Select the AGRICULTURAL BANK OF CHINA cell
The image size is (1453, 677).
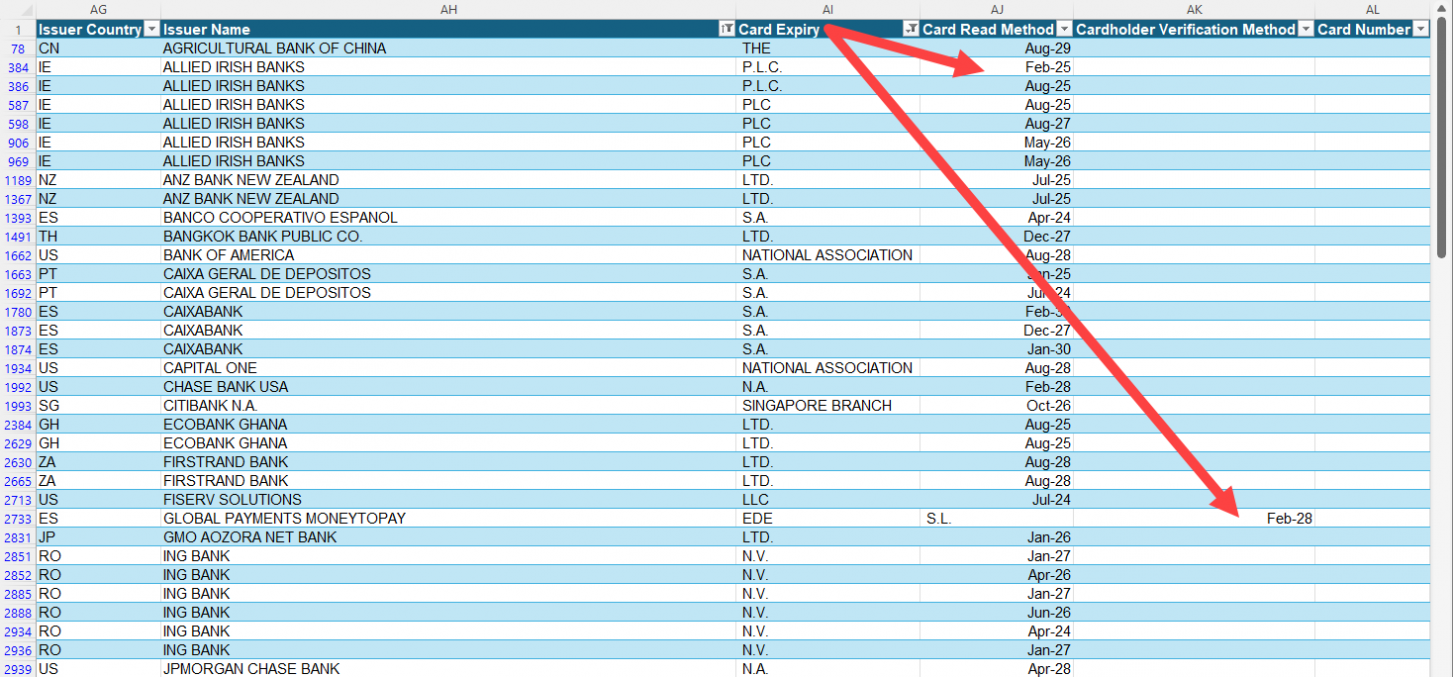447,49
